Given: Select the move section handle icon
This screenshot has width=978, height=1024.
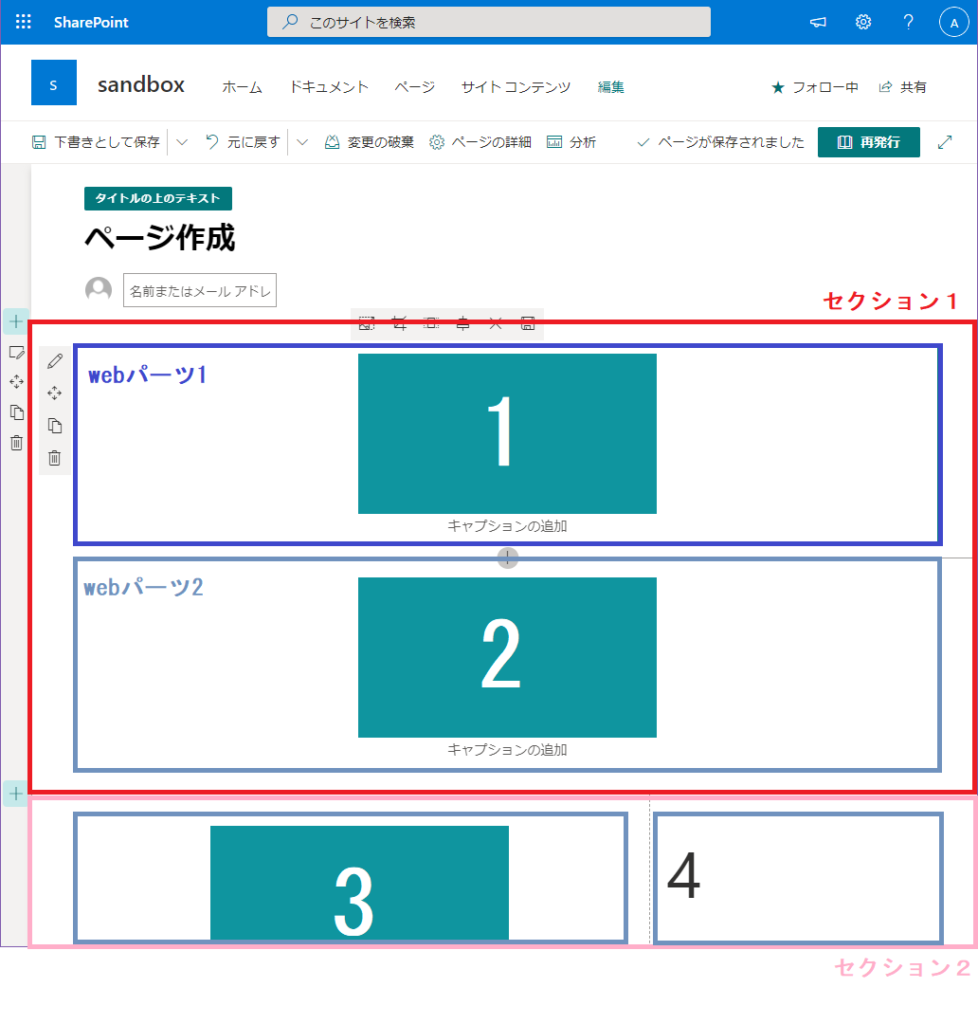Looking at the screenshot, I should pyautogui.click(x=16, y=382).
